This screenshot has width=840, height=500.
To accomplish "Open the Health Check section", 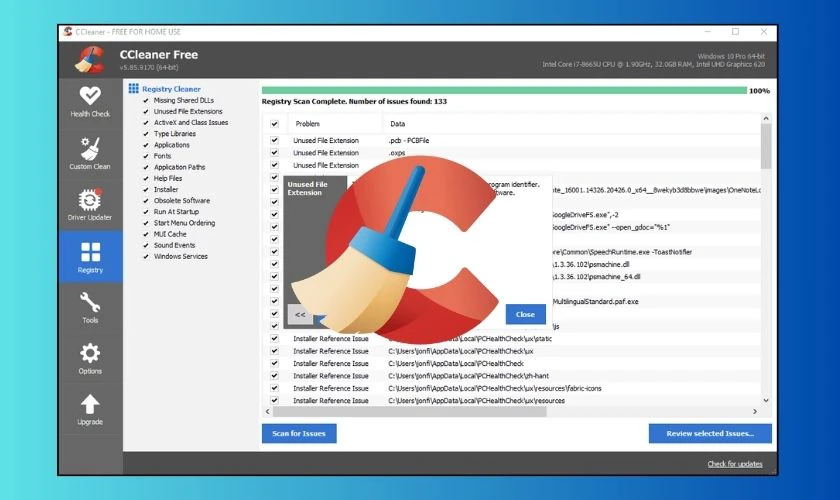I will click(x=90, y=102).
